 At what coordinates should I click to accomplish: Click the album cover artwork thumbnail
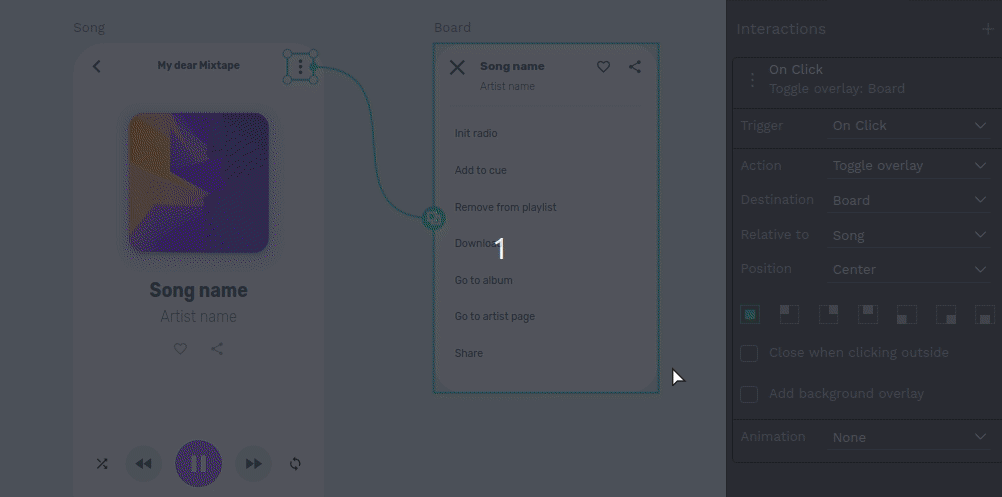coord(199,182)
